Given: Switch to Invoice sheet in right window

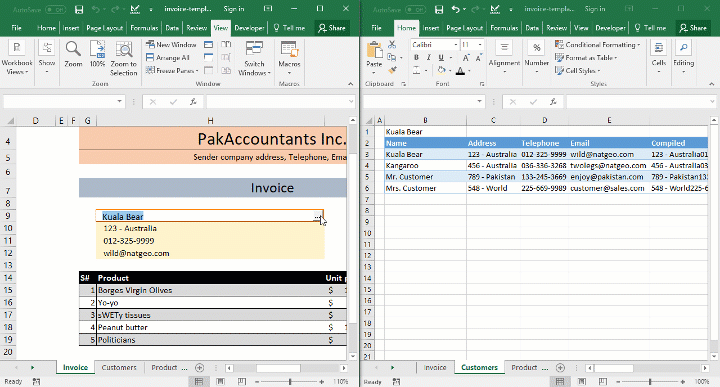Looking at the screenshot, I should click(435, 367).
